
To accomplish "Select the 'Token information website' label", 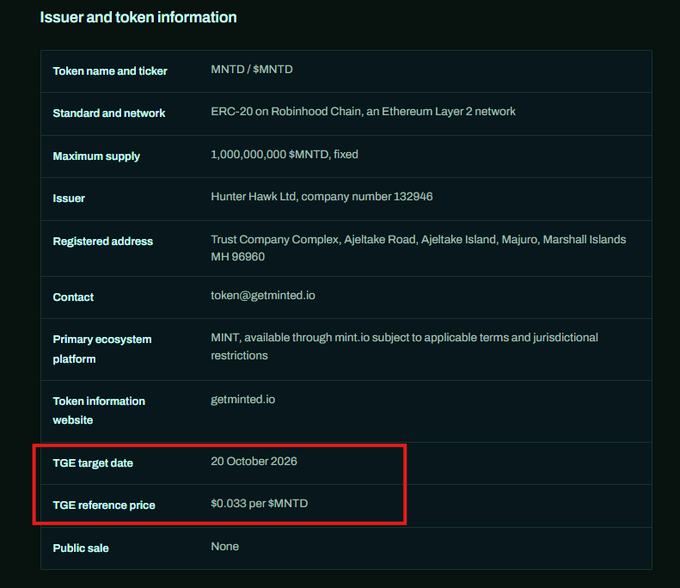I will tap(99, 410).
